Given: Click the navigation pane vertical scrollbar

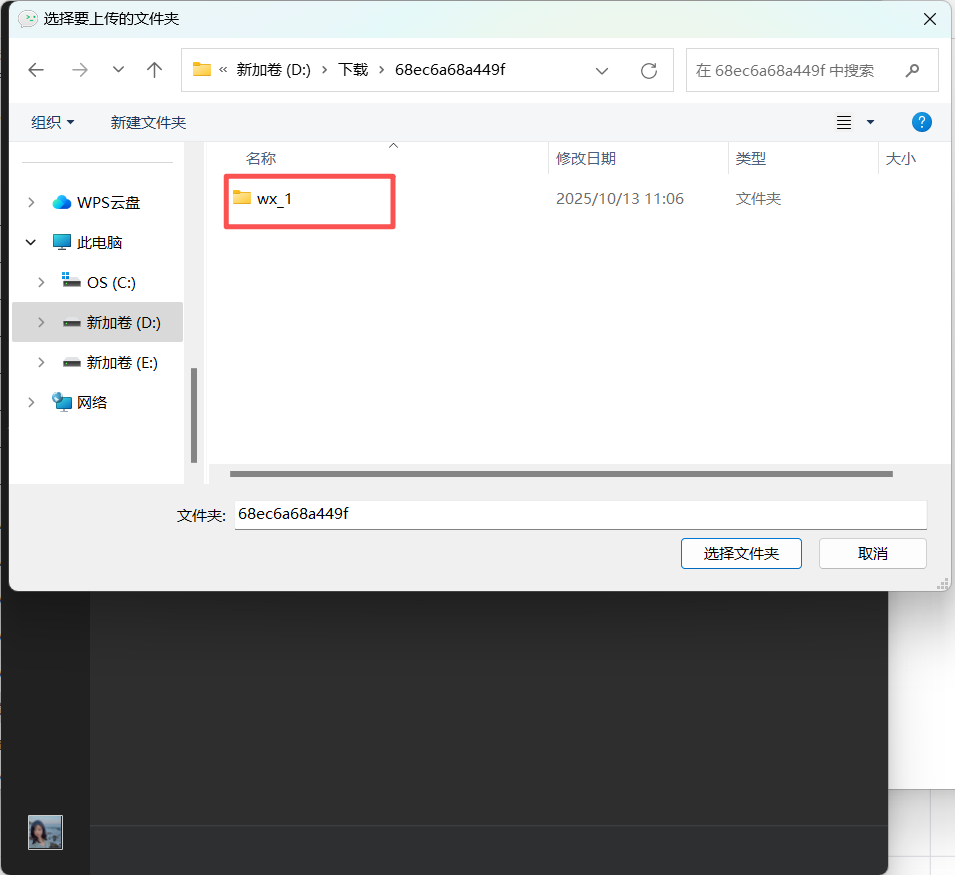Looking at the screenshot, I should pyautogui.click(x=194, y=415).
